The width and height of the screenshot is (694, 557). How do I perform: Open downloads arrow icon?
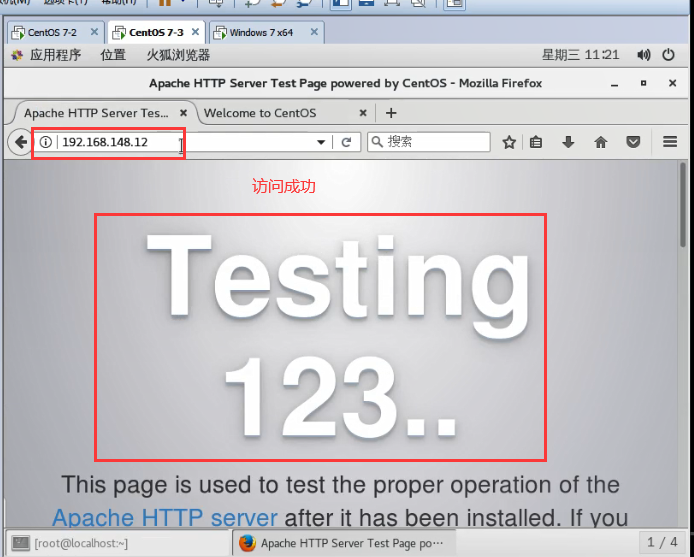[x=568, y=142]
